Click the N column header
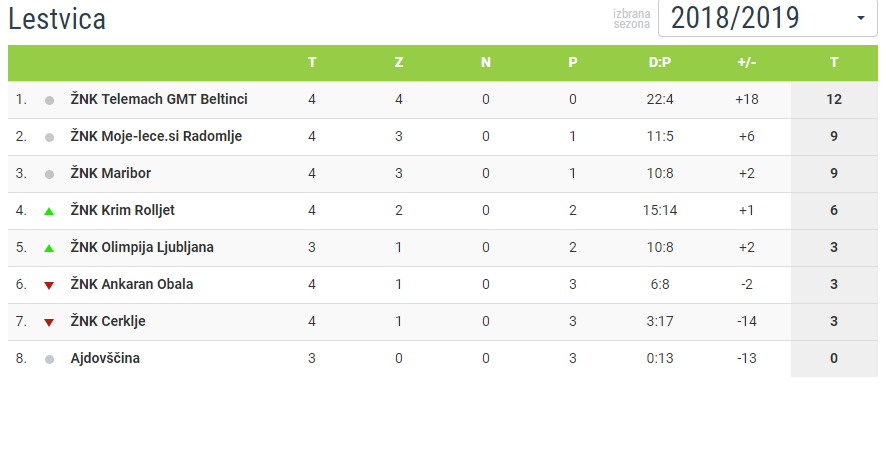The height and width of the screenshot is (460, 886). (486, 62)
